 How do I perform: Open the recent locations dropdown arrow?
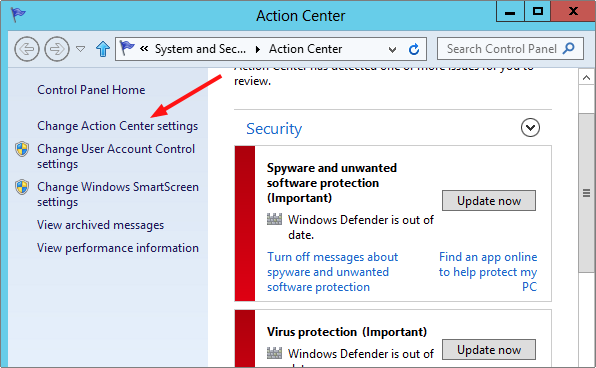(80, 49)
